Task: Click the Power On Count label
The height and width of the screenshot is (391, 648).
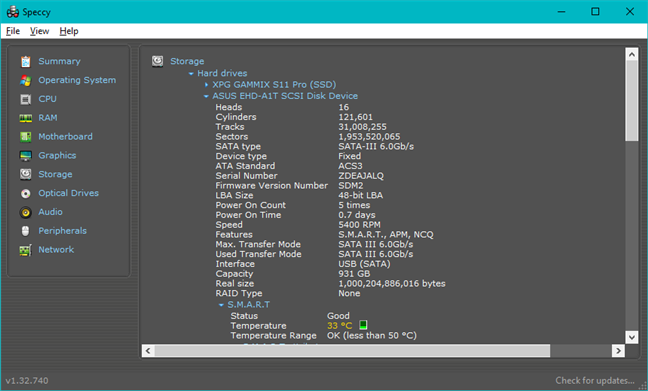Action: coord(250,205)
